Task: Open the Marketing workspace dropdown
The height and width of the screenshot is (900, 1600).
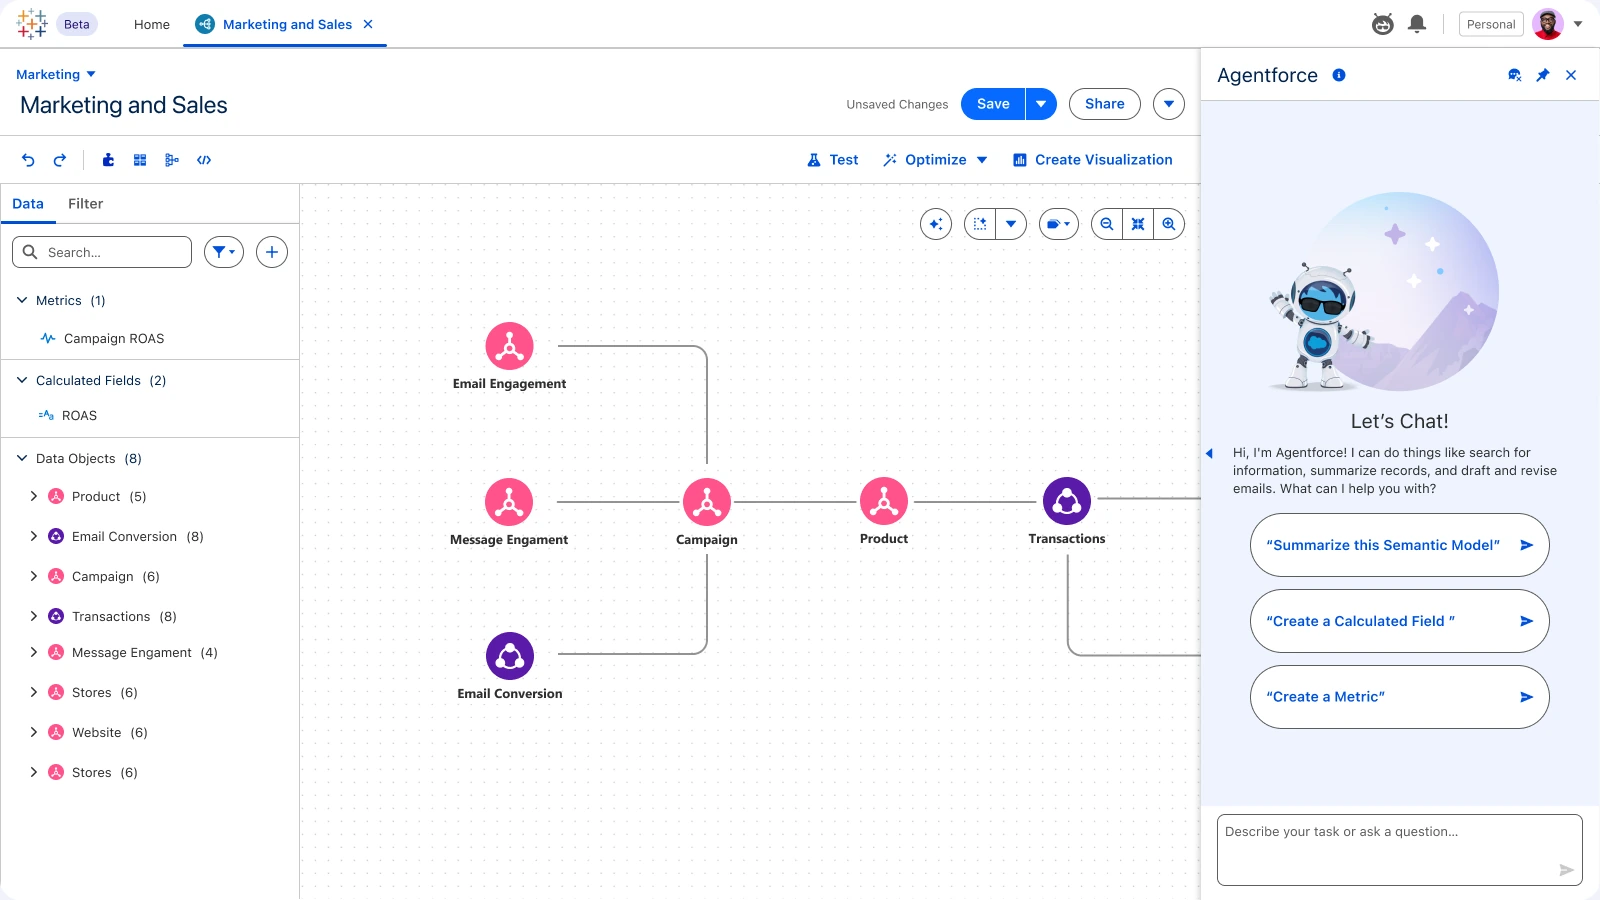Action: coord(56,75)
